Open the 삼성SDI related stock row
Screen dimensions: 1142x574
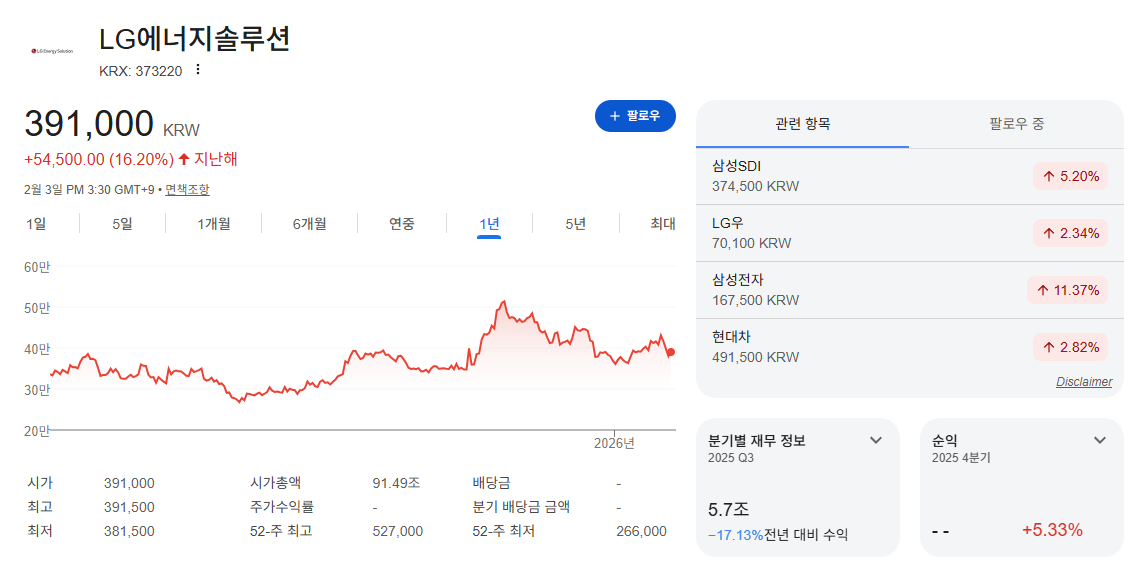[910, 176]
